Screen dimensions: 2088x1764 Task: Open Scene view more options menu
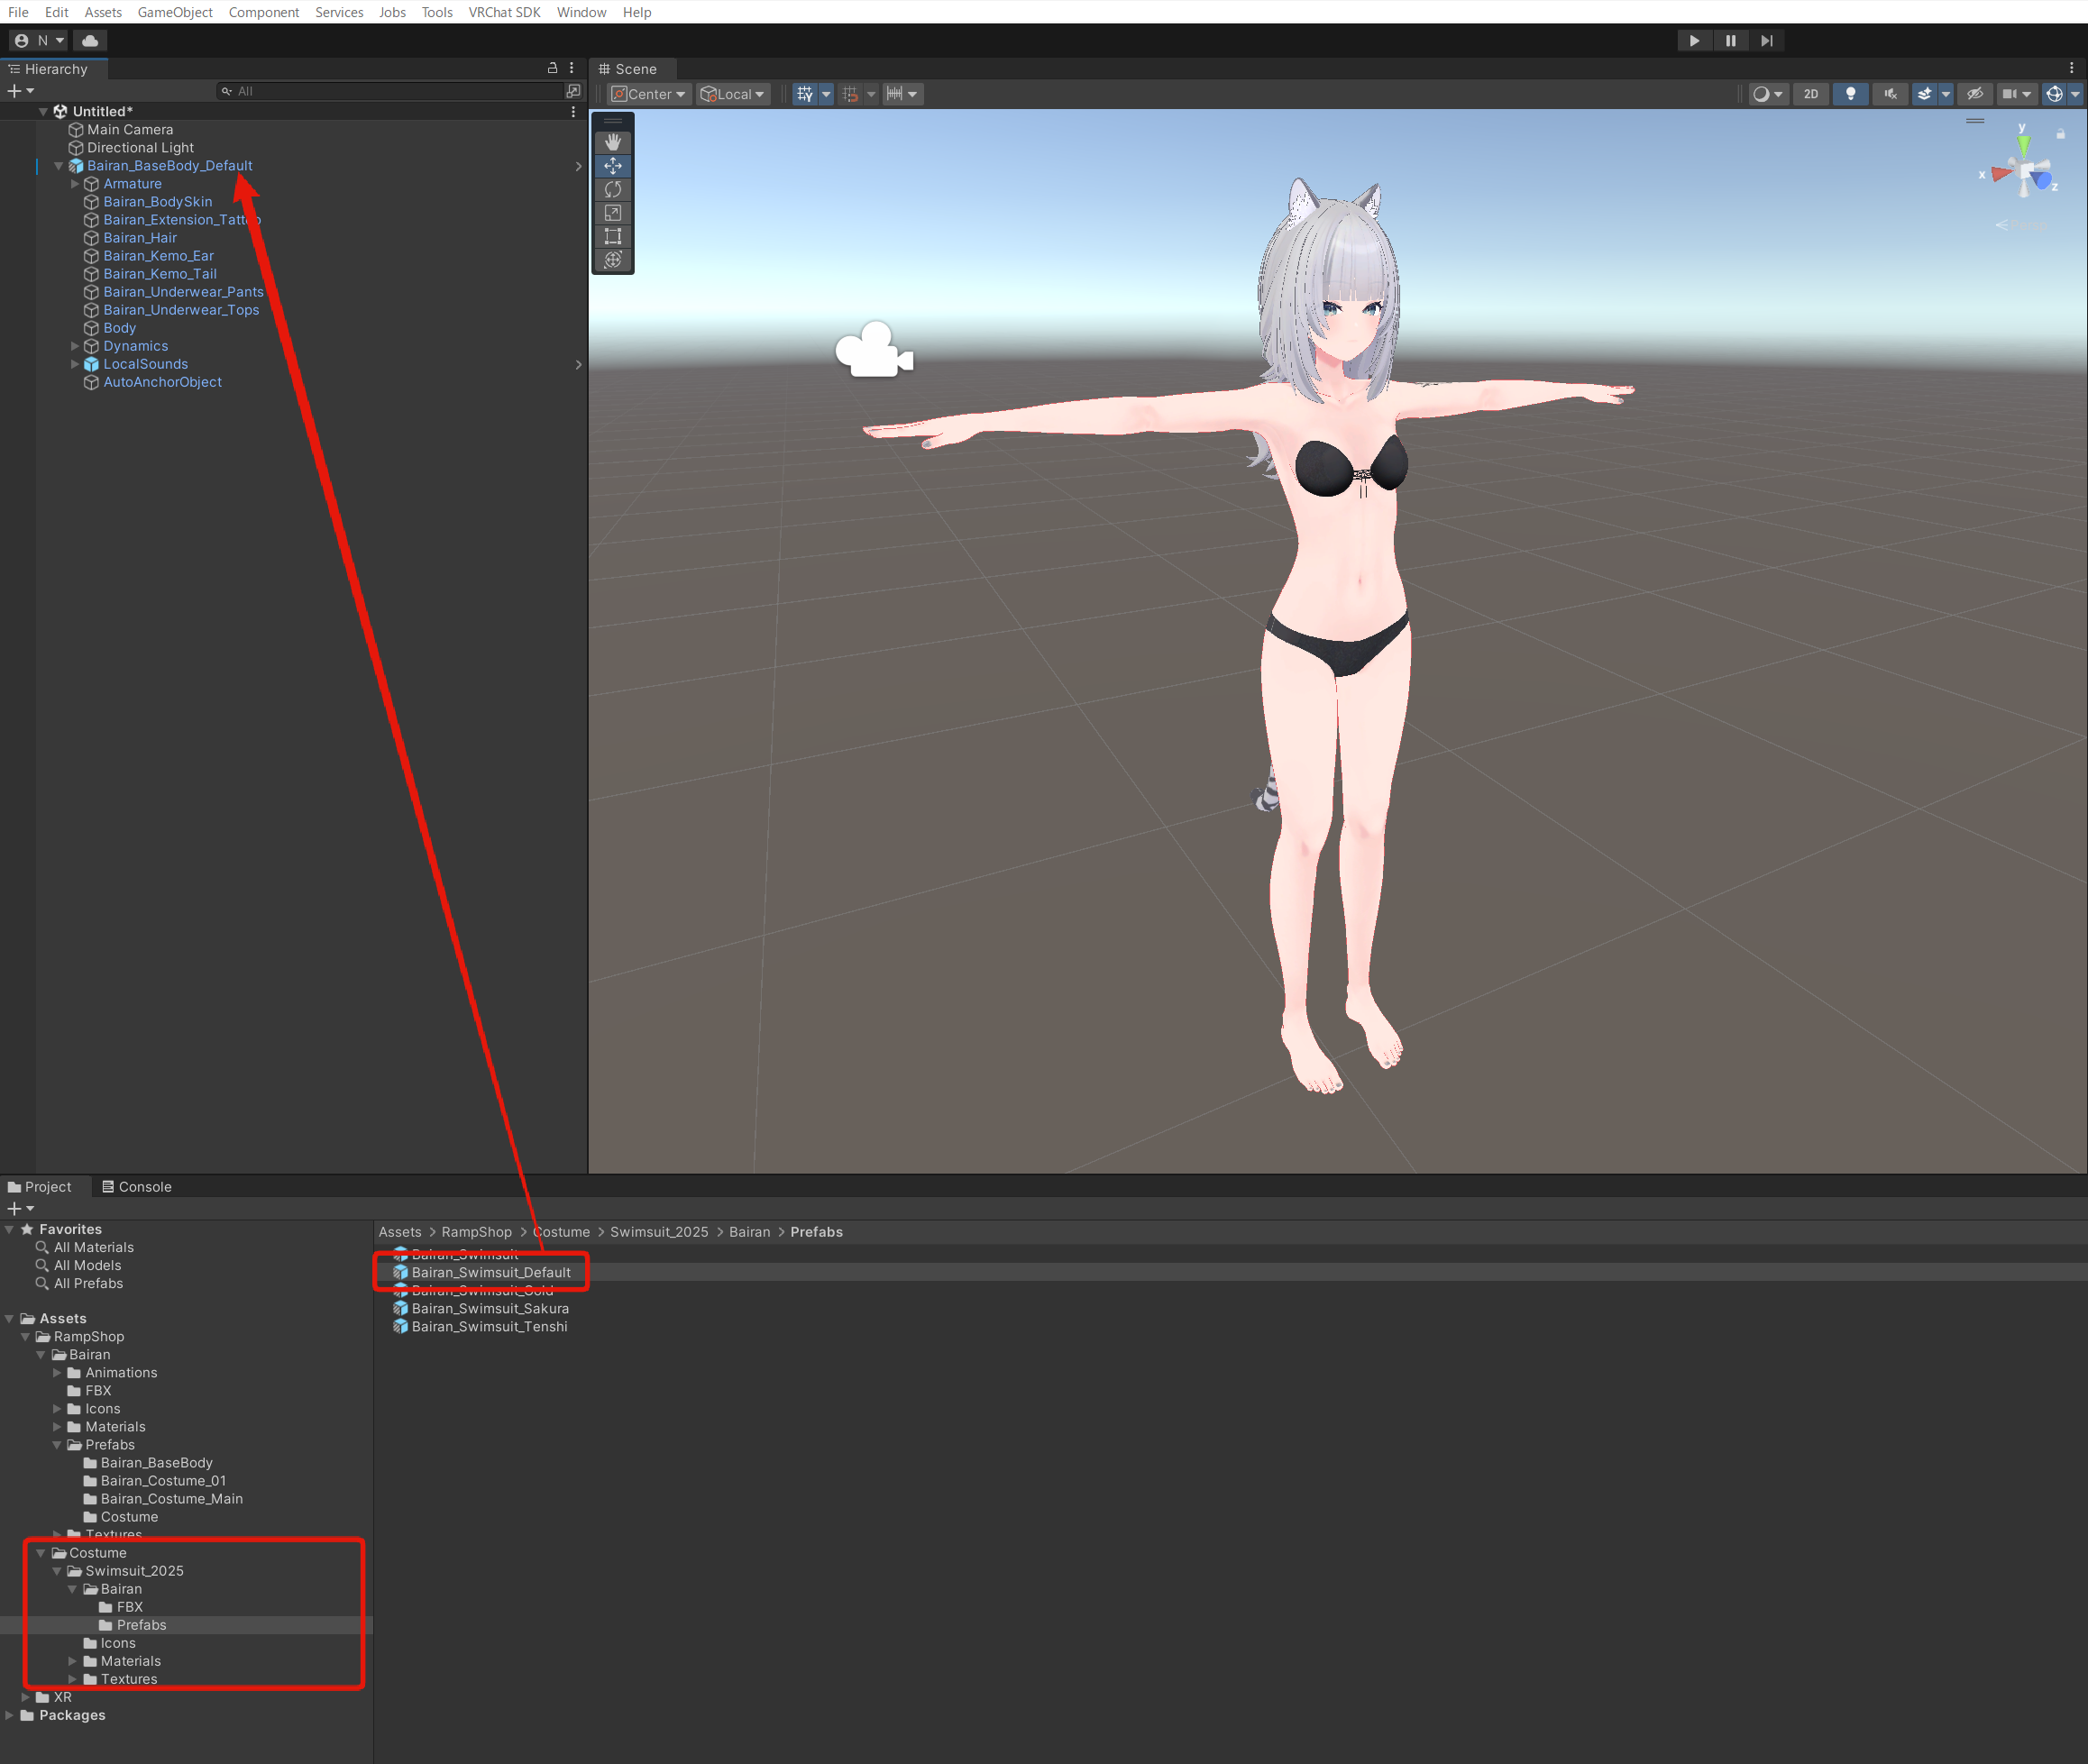tap(2072, 68)
